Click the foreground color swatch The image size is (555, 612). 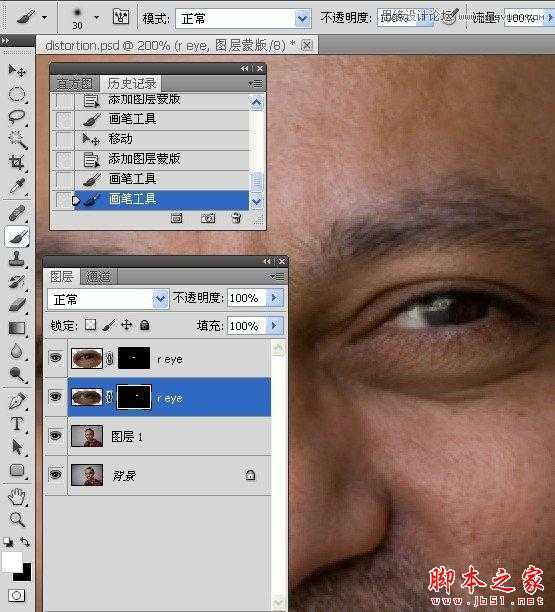point(11,561)
